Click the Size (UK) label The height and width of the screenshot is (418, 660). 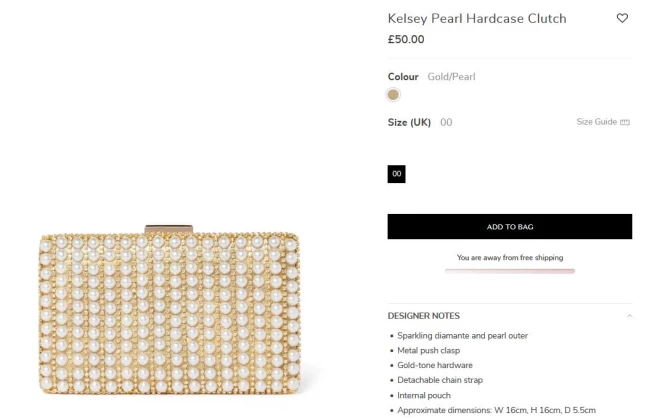409,122
